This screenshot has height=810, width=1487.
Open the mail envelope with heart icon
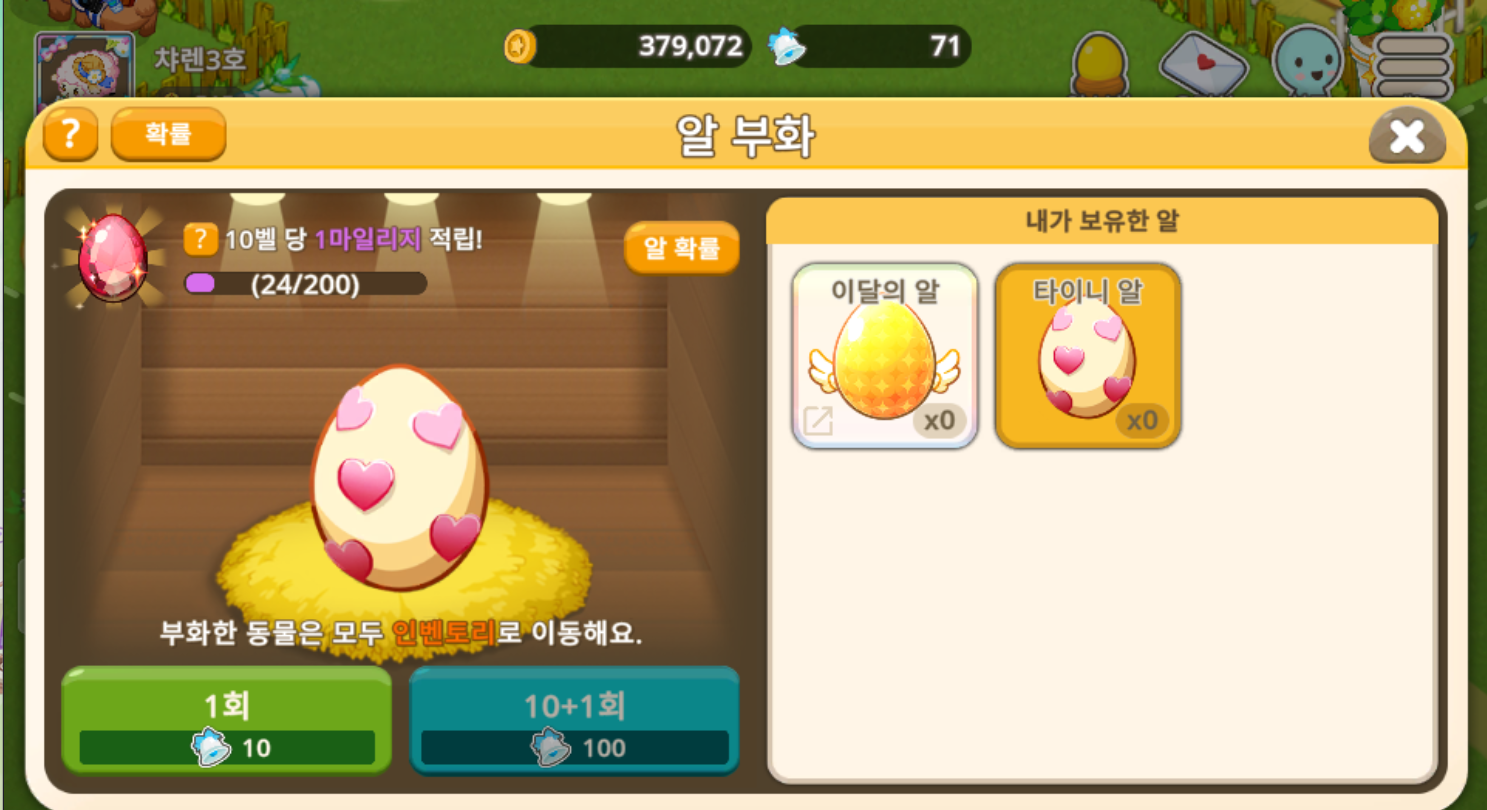point(1203,63)
